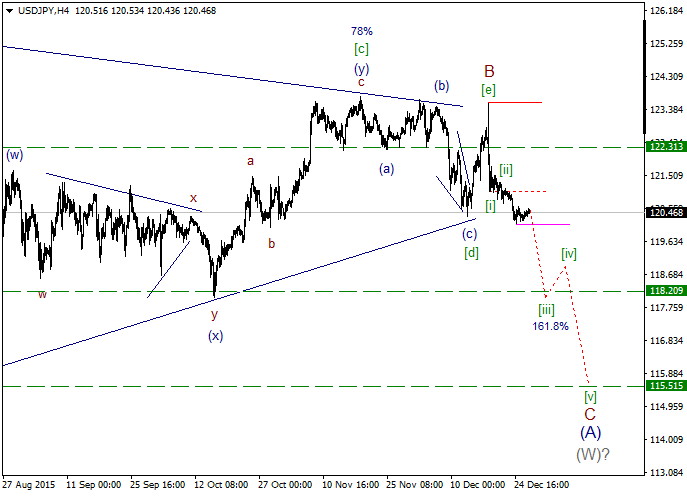Click the 117.759 price axis label
687x496 pixels.
pos(666,308)
